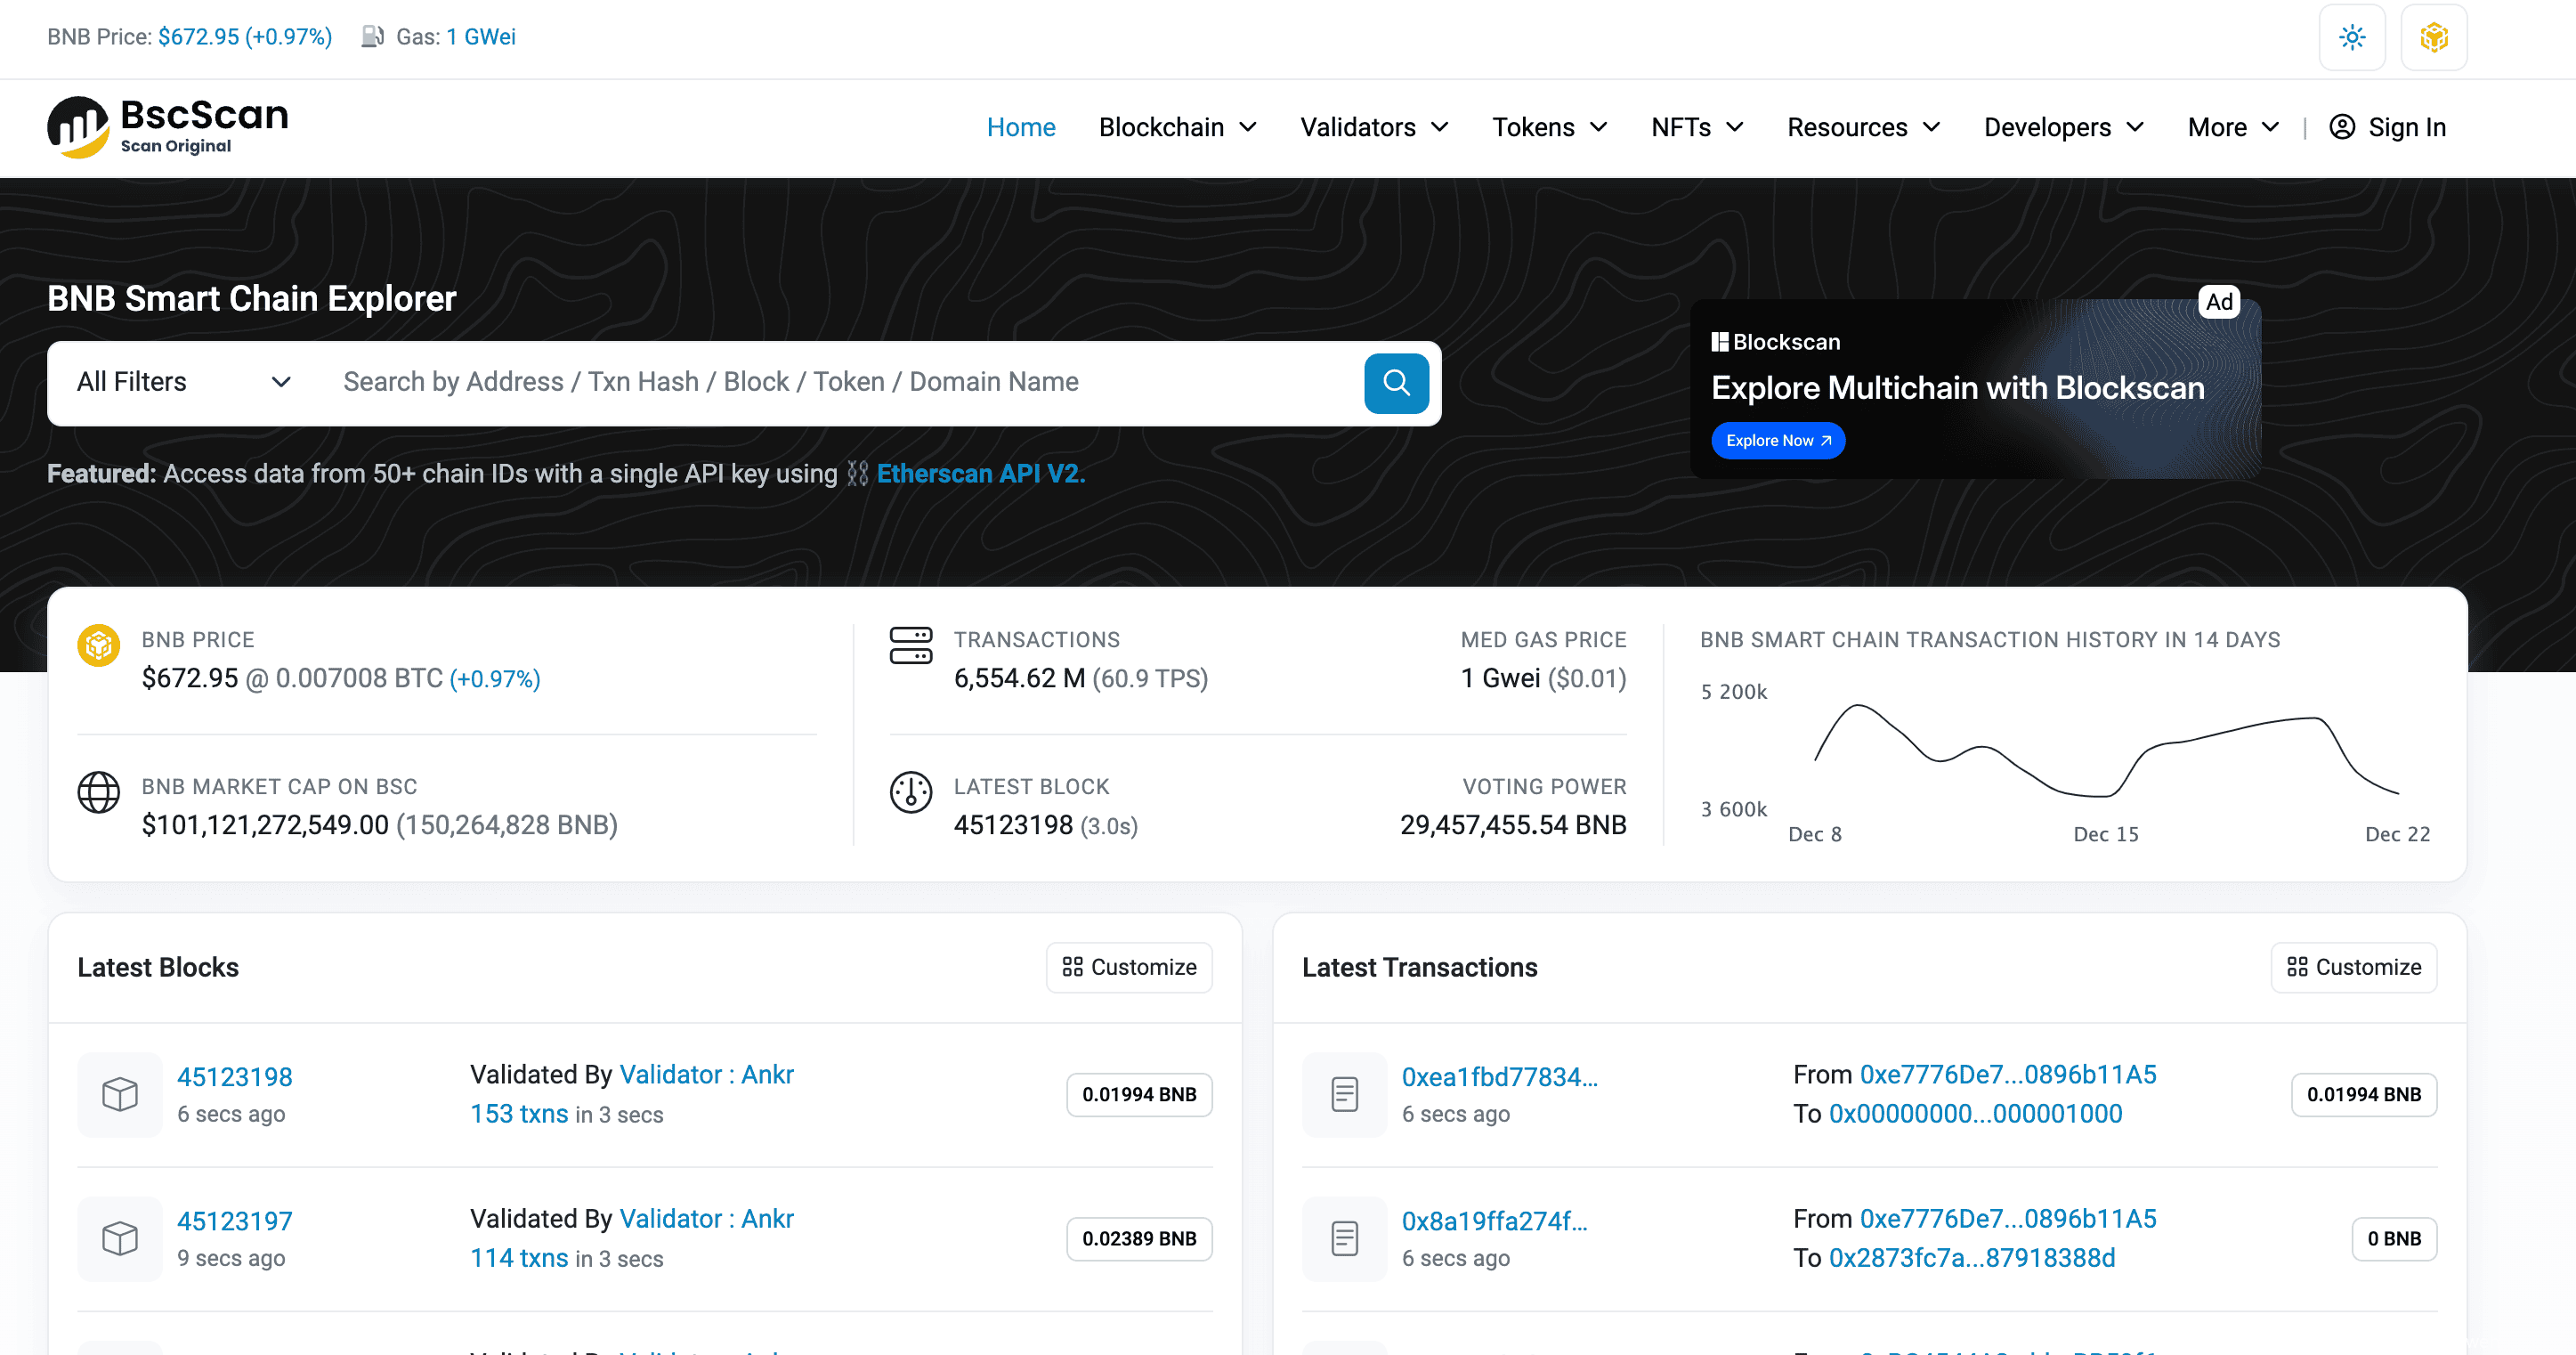Screen dimensions: 2576x1355
Task: Expand the Validators menu
Action: pos(1374,127)
